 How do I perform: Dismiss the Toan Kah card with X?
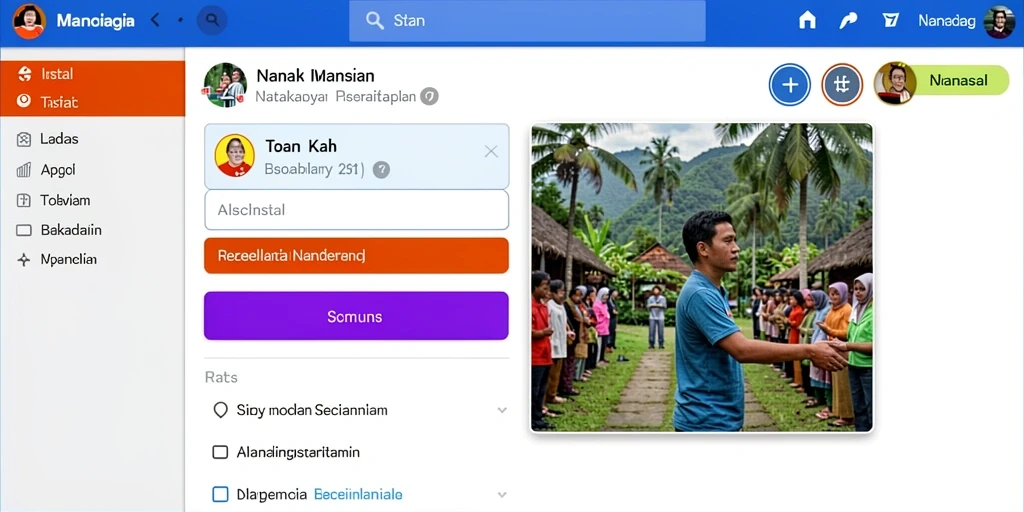click(x=491, y=152)
